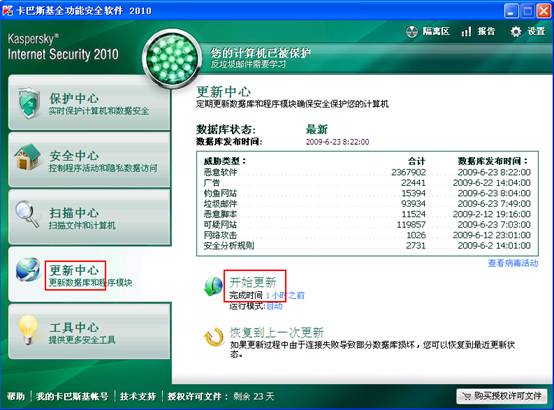Switch to the 扫描中心 tab

click(89, 217)
